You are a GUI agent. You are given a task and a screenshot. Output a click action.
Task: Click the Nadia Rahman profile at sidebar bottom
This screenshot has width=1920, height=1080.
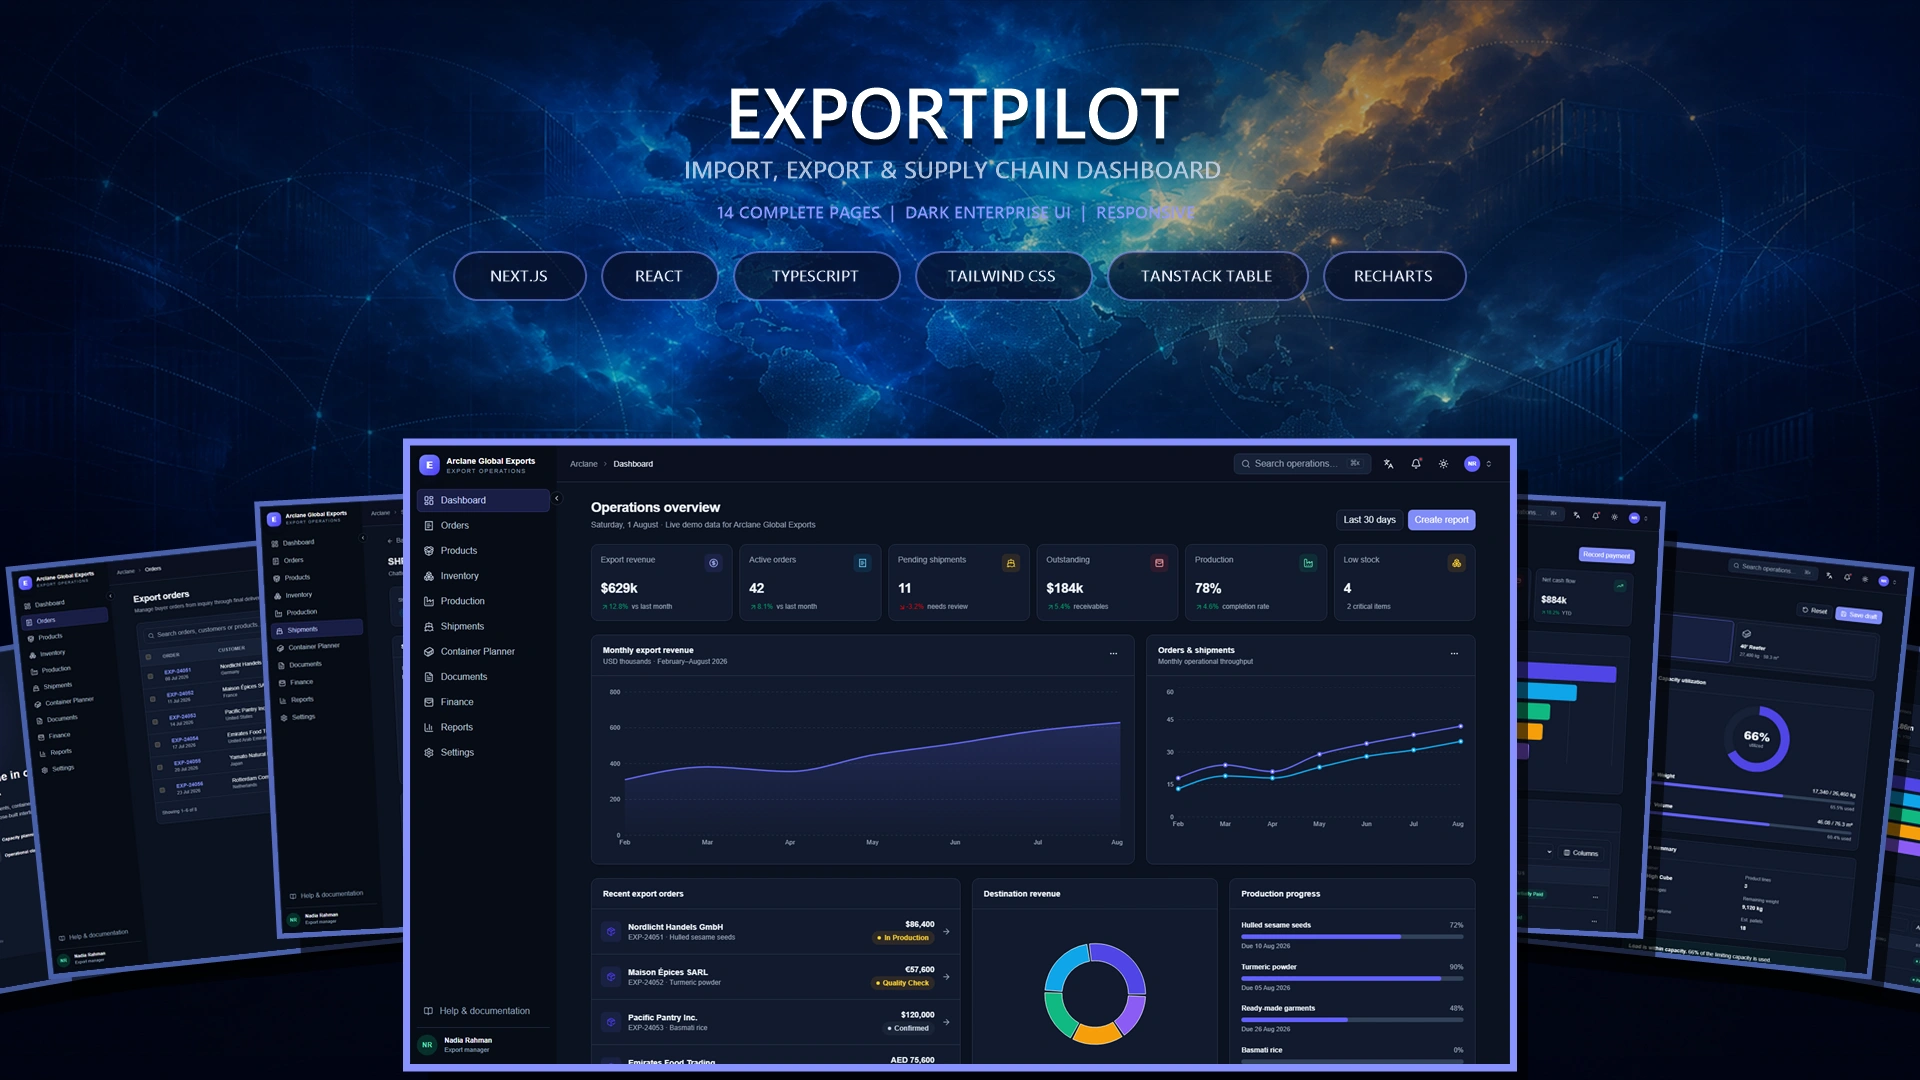pos(483,1045)
